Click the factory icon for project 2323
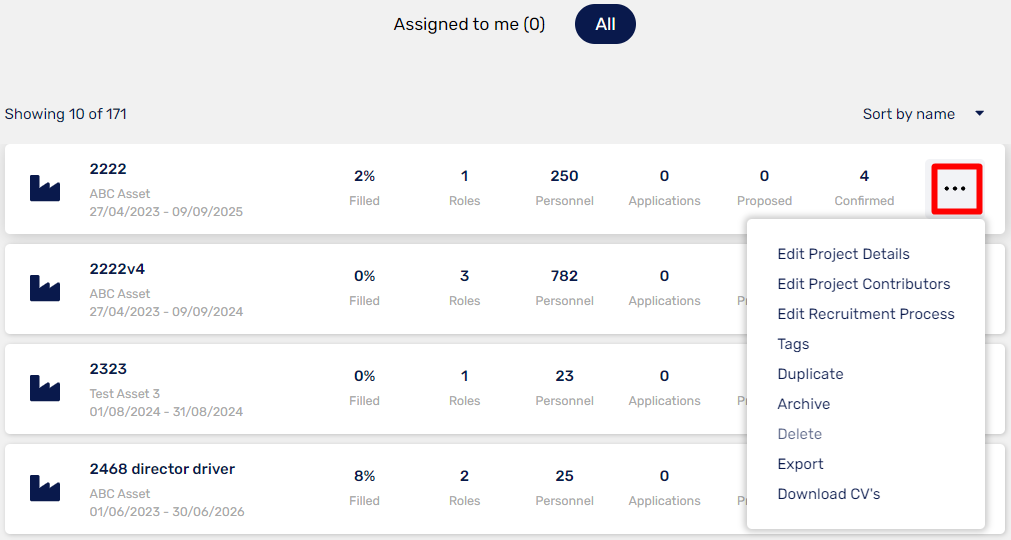The image size is (1011, 540). click(45, 388)
